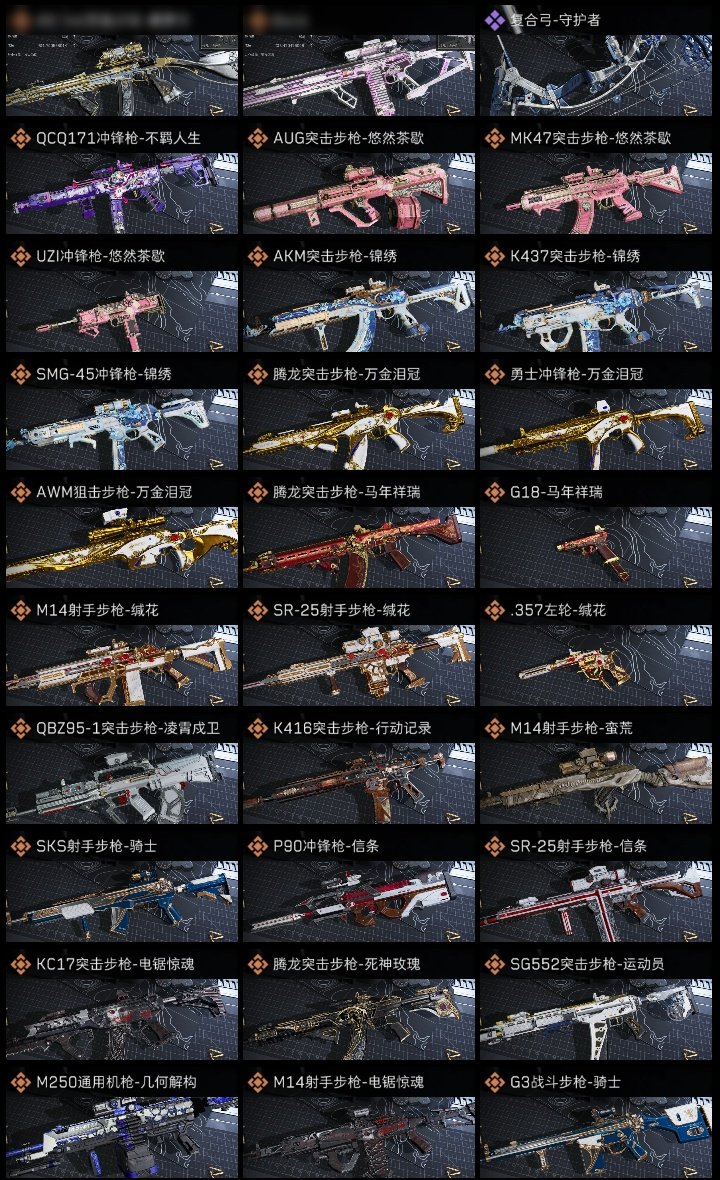Open the 腾龙突击步枪-死神玫瑰 skin thumbnail
This screenshot has height=1180, width=720.
click(x=359, y=1020)
